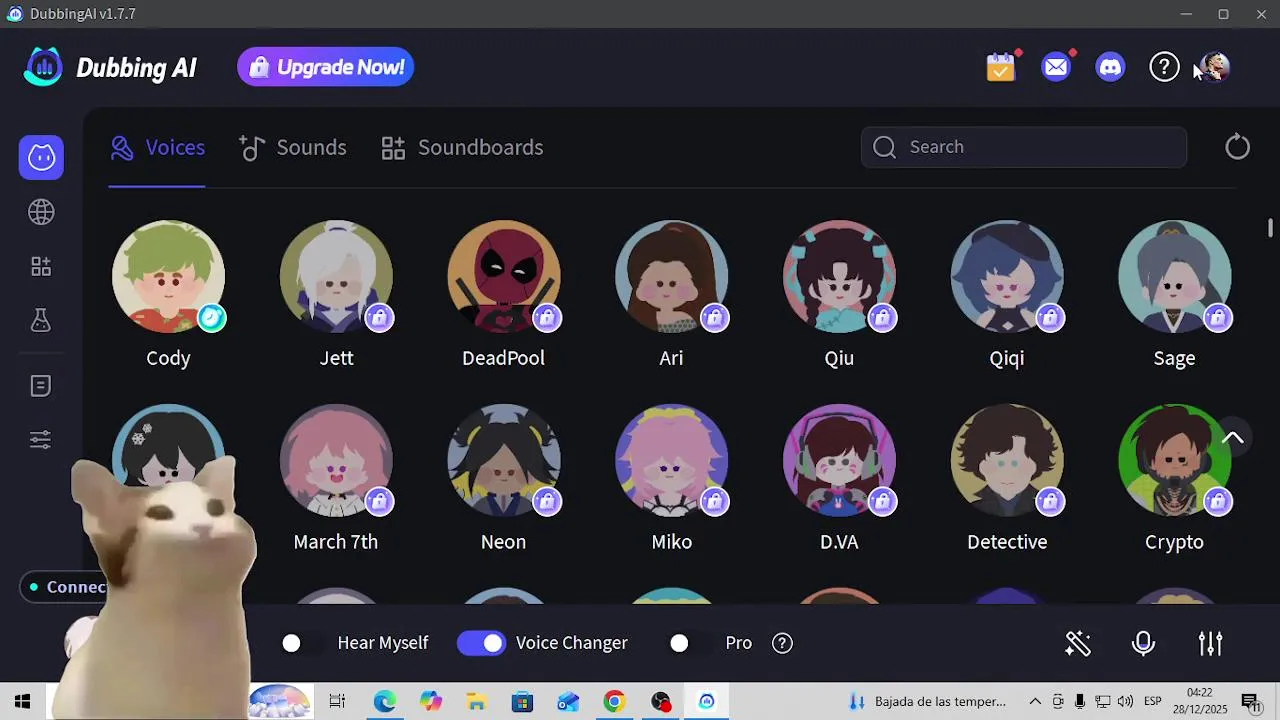The image size is (1280, 720).
Task: Click the vertical scrollbar of voice list
Action: coord(1270,228)
